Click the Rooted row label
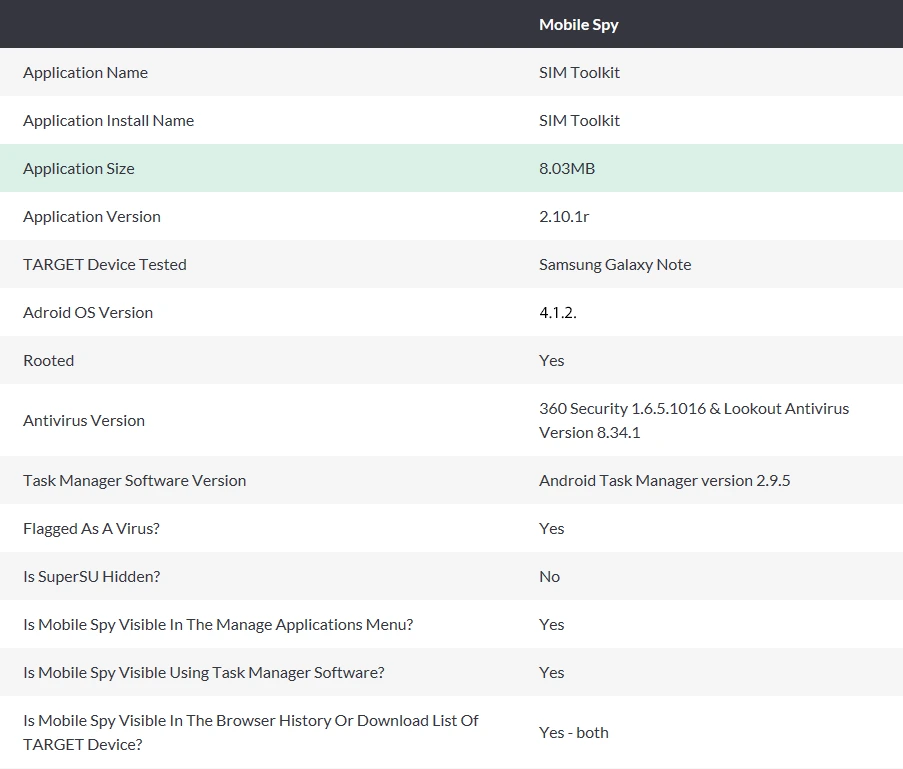The width and height of the screenshot is (903, 769). [48, 361]
